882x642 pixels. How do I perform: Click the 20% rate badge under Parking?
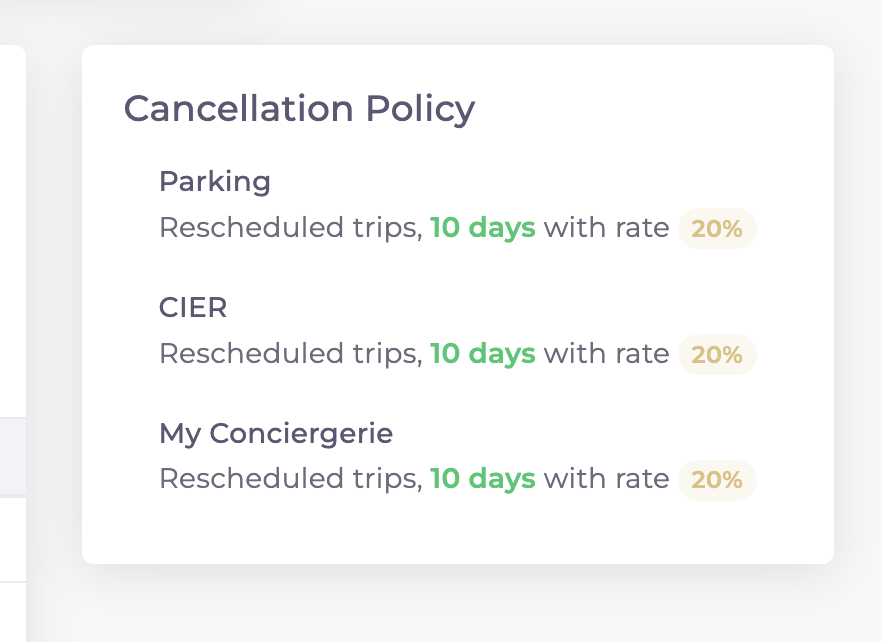(717, 228)
